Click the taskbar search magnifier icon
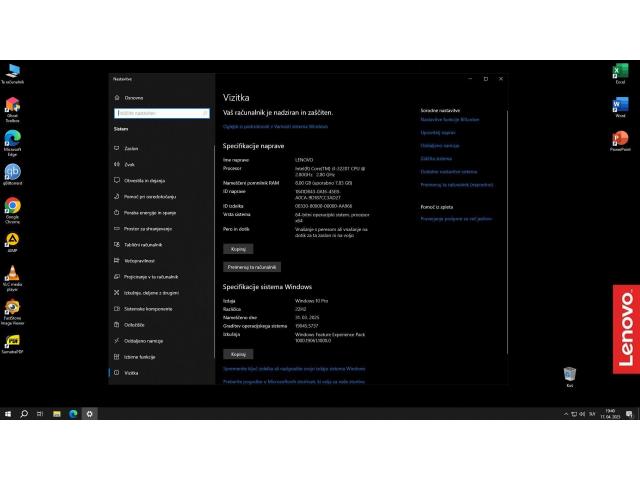Screen dimensions: 640x480 (24, 414)
